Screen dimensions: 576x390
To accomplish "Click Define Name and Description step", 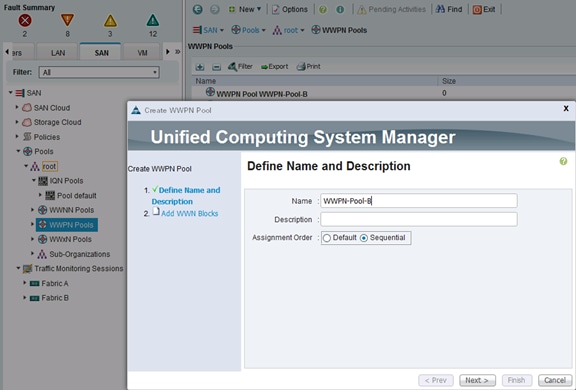I will pyautogui.click(x=186, y=196).
